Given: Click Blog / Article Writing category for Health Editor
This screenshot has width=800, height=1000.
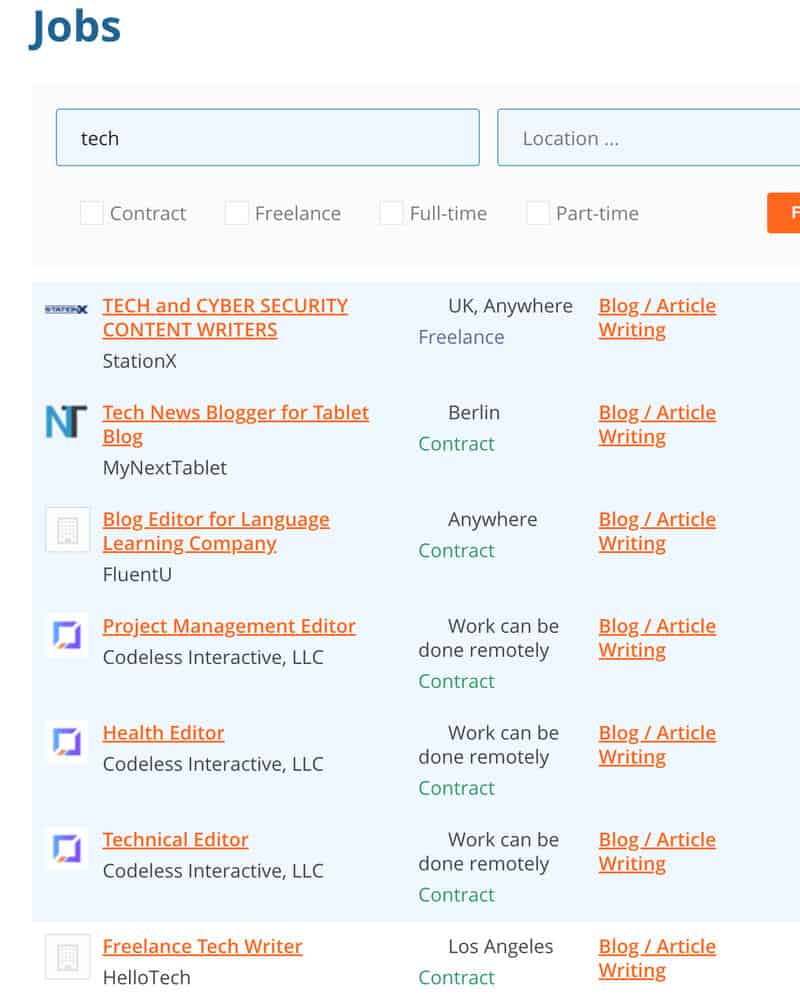Looking at the screenshot, I should (656, 745).
